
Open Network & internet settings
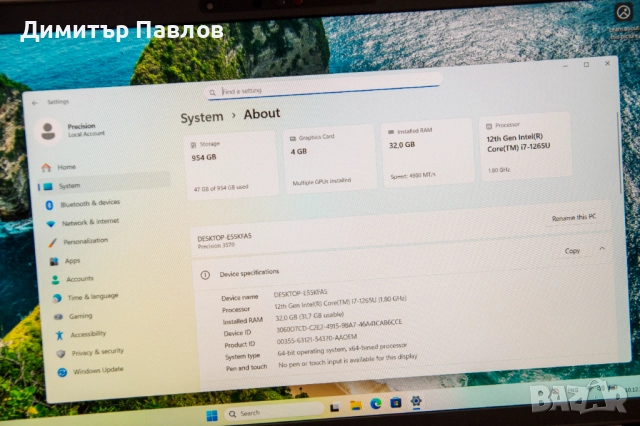(83, 222)
